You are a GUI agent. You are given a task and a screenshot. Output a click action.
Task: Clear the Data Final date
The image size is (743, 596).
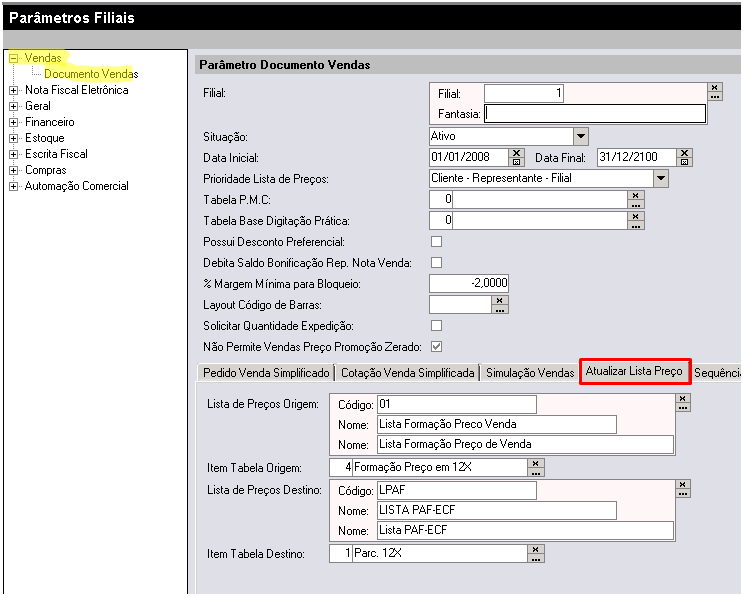coord(684,153)
